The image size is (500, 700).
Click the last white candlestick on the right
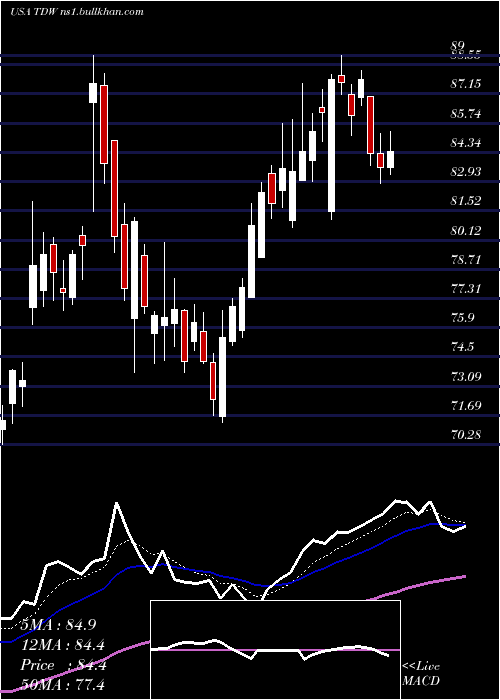391,159
